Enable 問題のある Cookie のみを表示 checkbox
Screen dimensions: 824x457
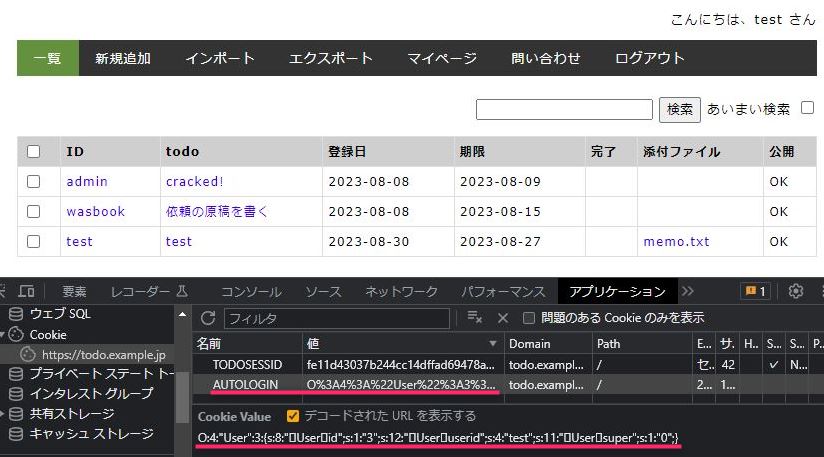(x=529, y=318)
